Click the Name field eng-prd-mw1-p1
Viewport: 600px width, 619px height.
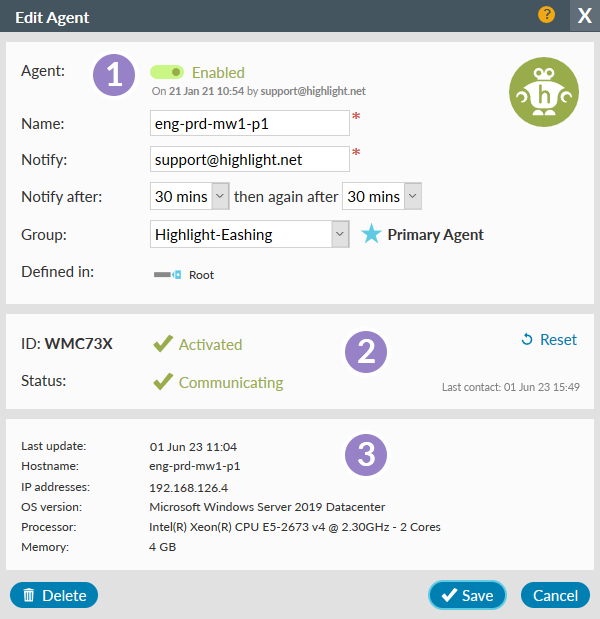point(250,124)
